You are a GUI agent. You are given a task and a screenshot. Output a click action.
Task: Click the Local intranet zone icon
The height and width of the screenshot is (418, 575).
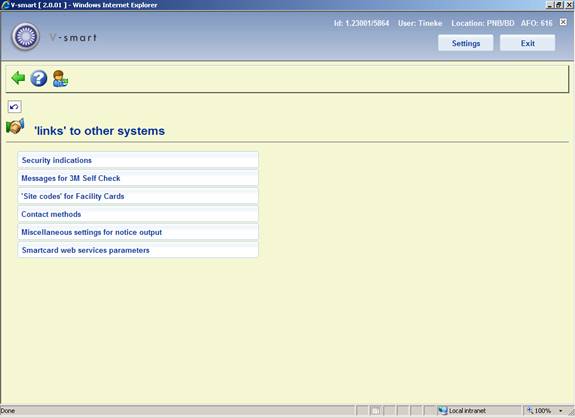click(x=443, y=411)
